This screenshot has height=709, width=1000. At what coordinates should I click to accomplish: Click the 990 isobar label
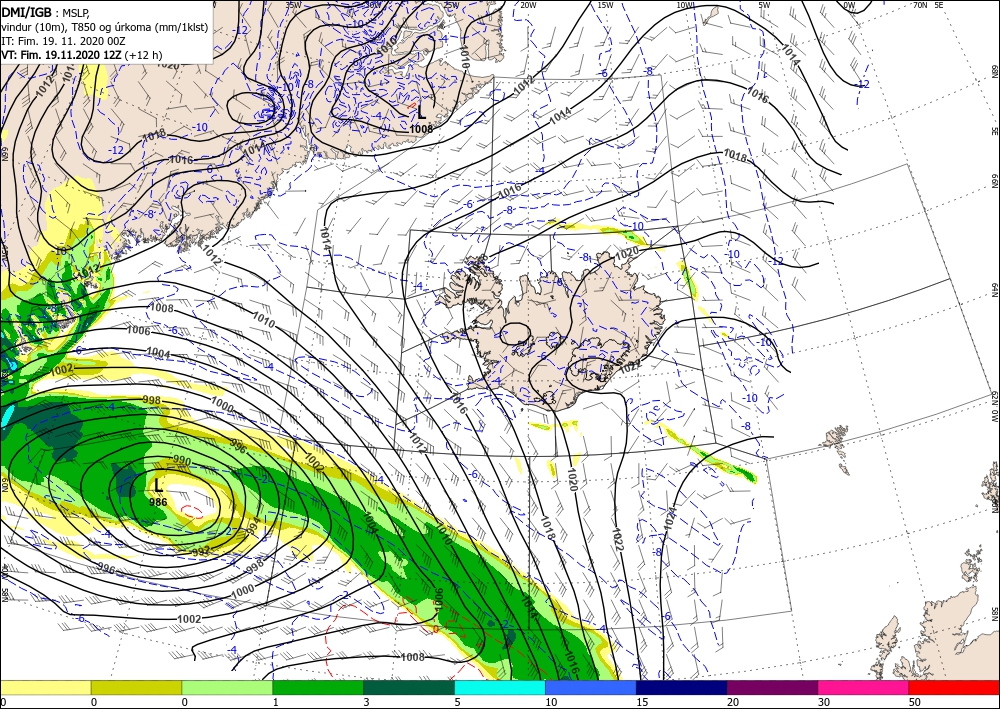181,460
